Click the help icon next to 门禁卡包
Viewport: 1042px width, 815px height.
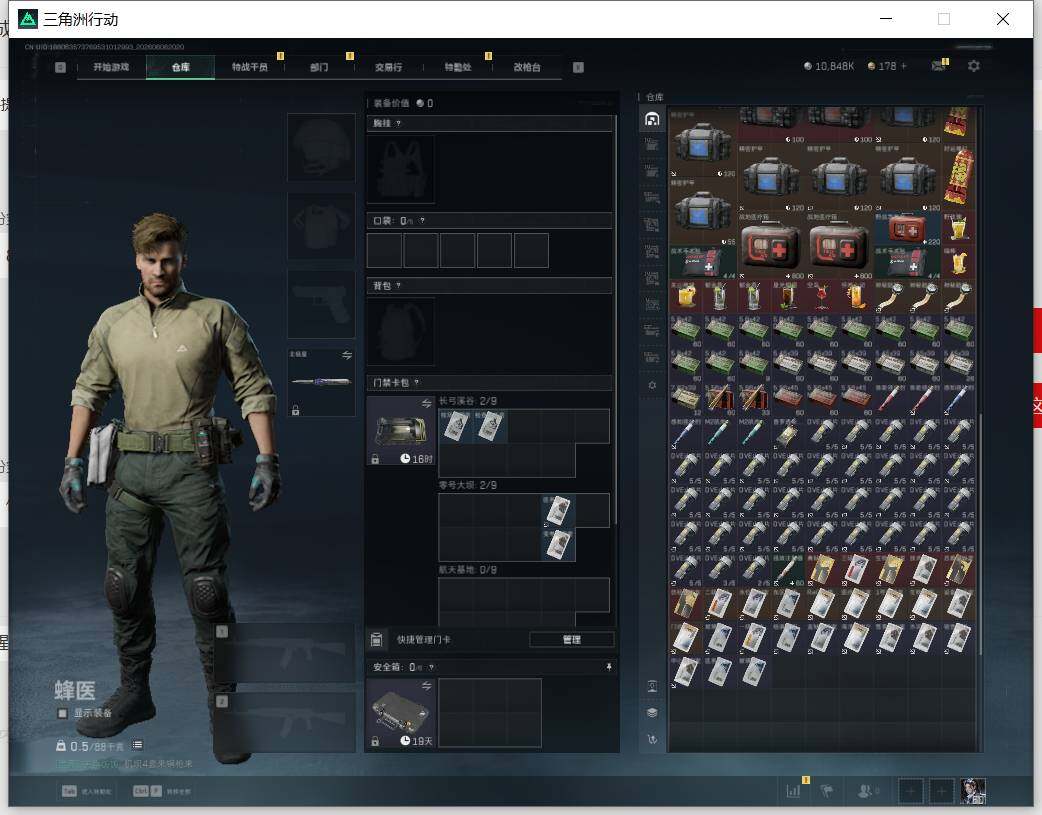pyautogui.click(x=417, y=382)
